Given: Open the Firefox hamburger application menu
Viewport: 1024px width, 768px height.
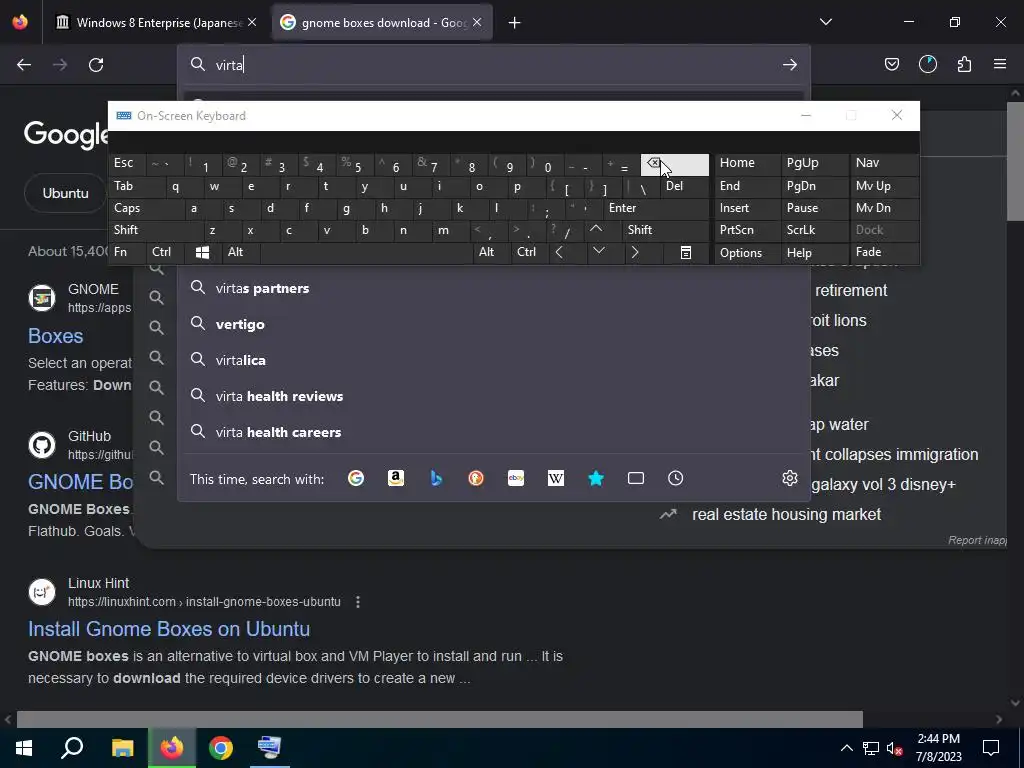Looking at the screenshot, I should [1000, 64].
